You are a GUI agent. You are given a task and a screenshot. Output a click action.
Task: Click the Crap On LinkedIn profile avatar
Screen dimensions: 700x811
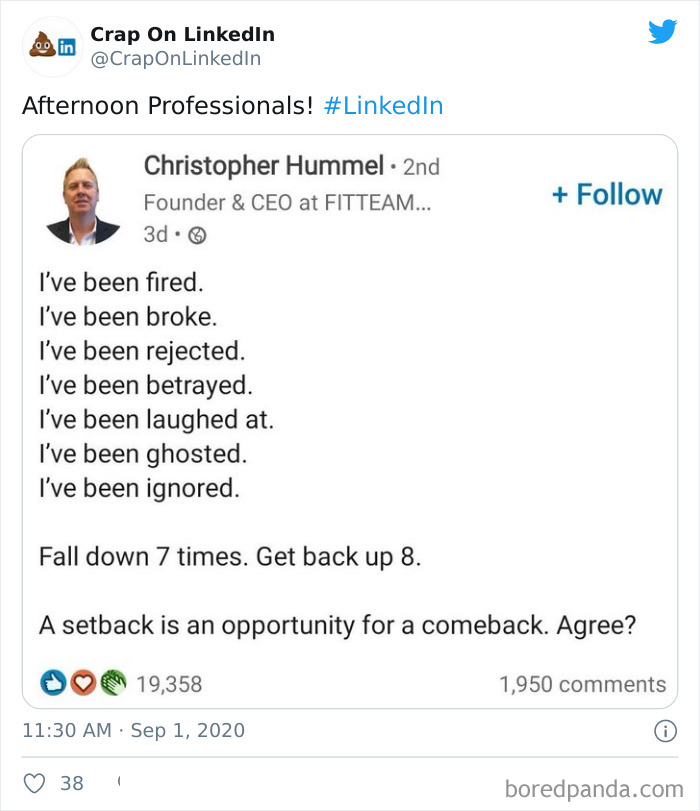[x=45, y=45]
